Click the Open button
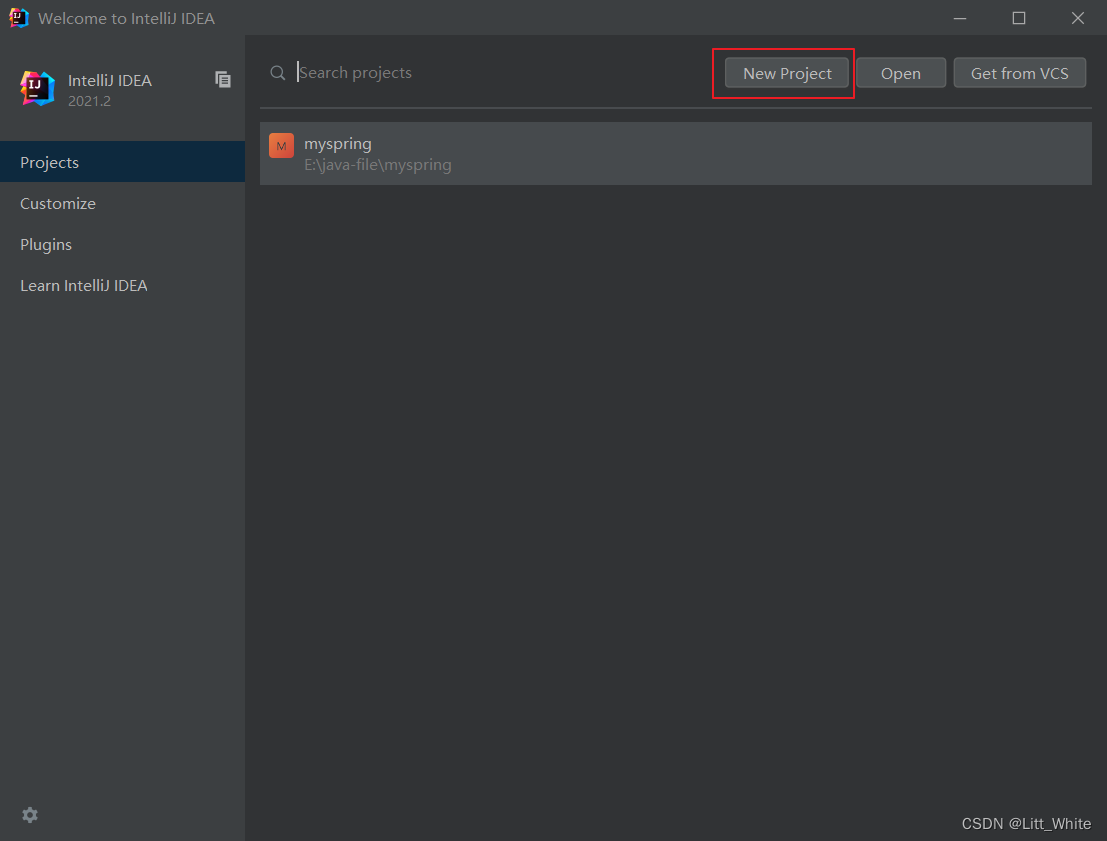 click(901, 73)
